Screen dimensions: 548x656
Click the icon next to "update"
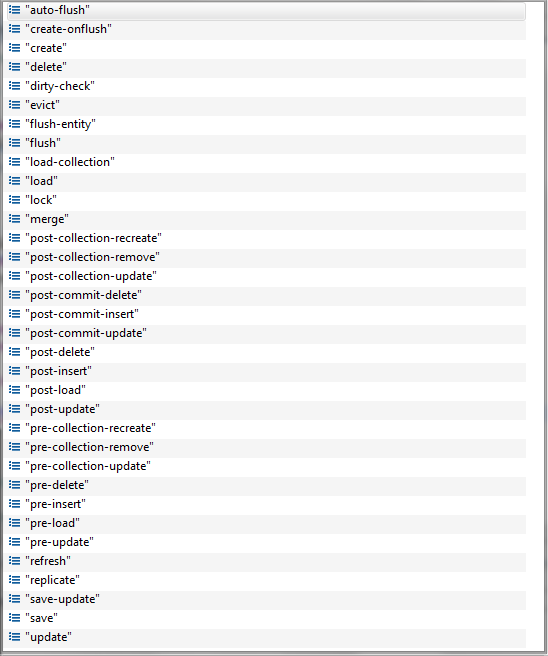[15, 637]
